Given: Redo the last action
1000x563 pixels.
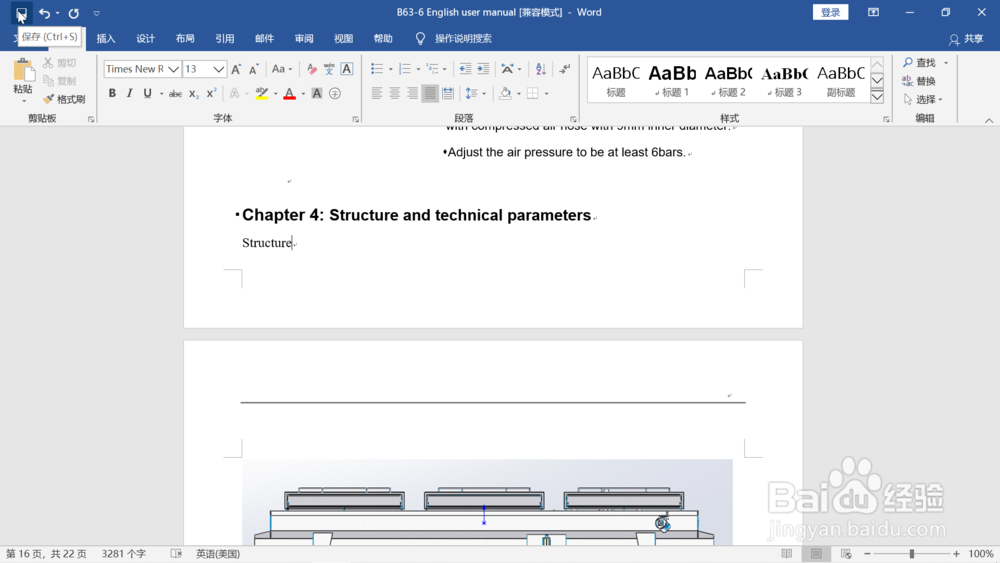Looking at the screenshot, I should coord(73,13).
